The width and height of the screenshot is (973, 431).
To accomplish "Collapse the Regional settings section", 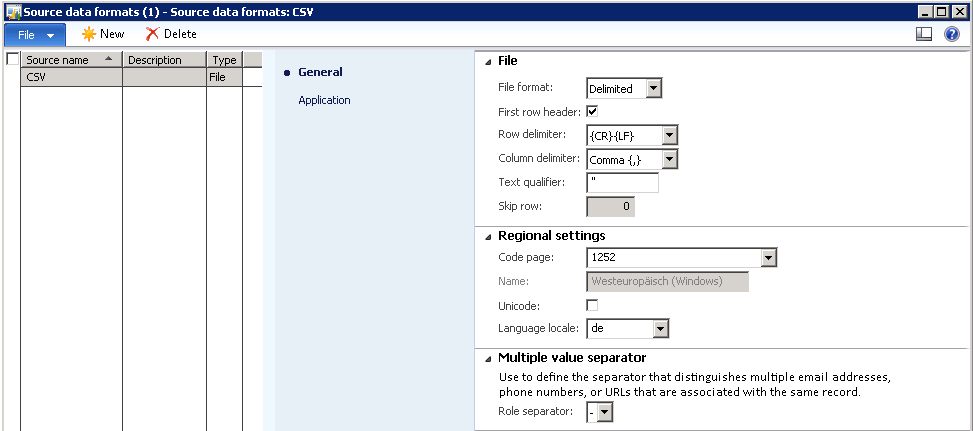I will [489, 236].
